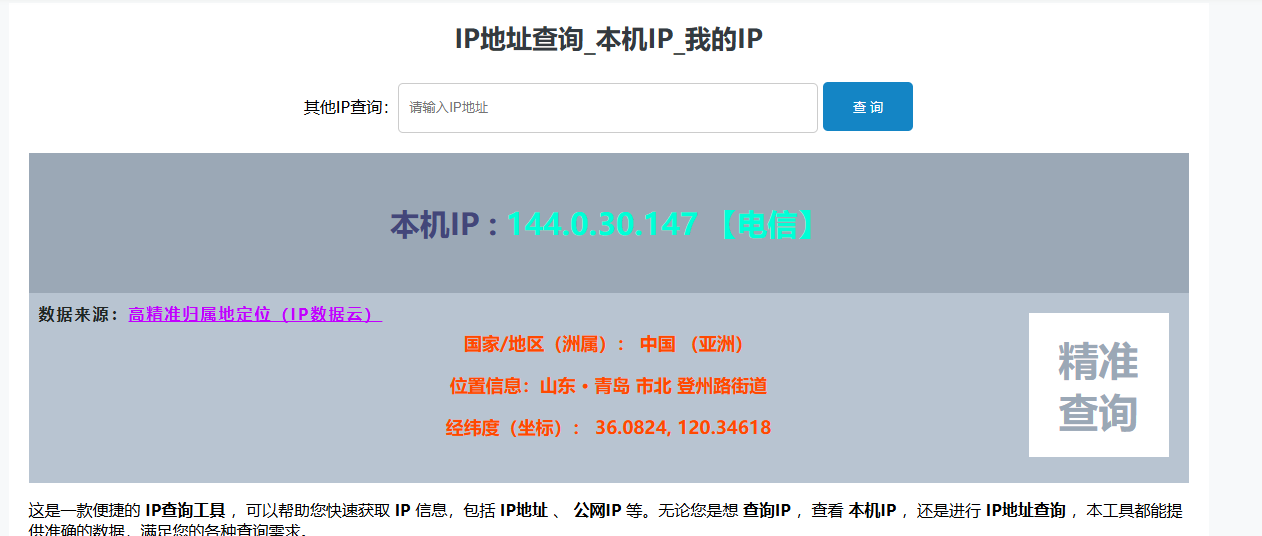This screenshot has width=1262, height=536.
Task: Click the 经纬度（坐标） label
Action: pyautogui.click(x=513, y=428)
